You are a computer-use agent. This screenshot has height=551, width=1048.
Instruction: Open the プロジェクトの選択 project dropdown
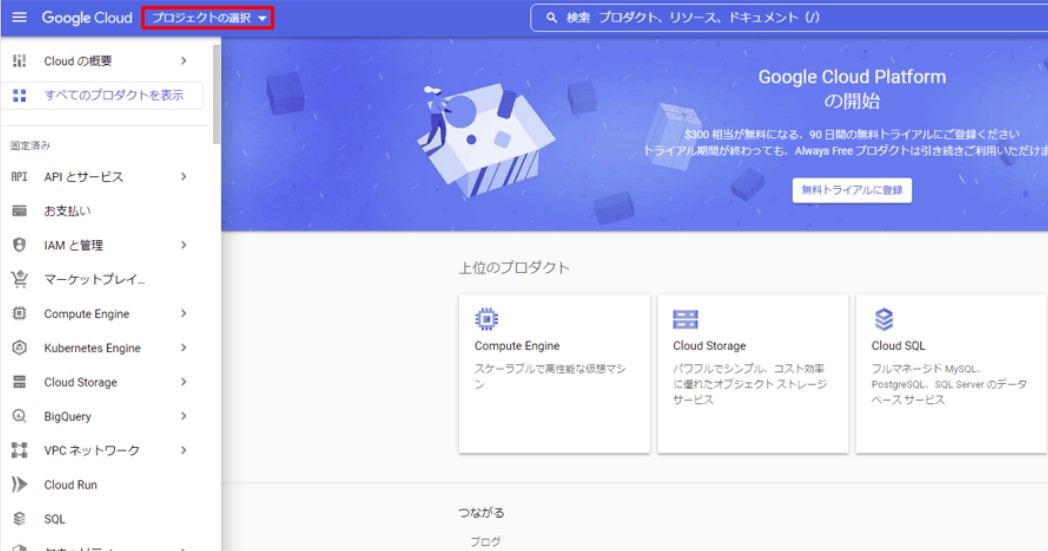click(207, 18)
